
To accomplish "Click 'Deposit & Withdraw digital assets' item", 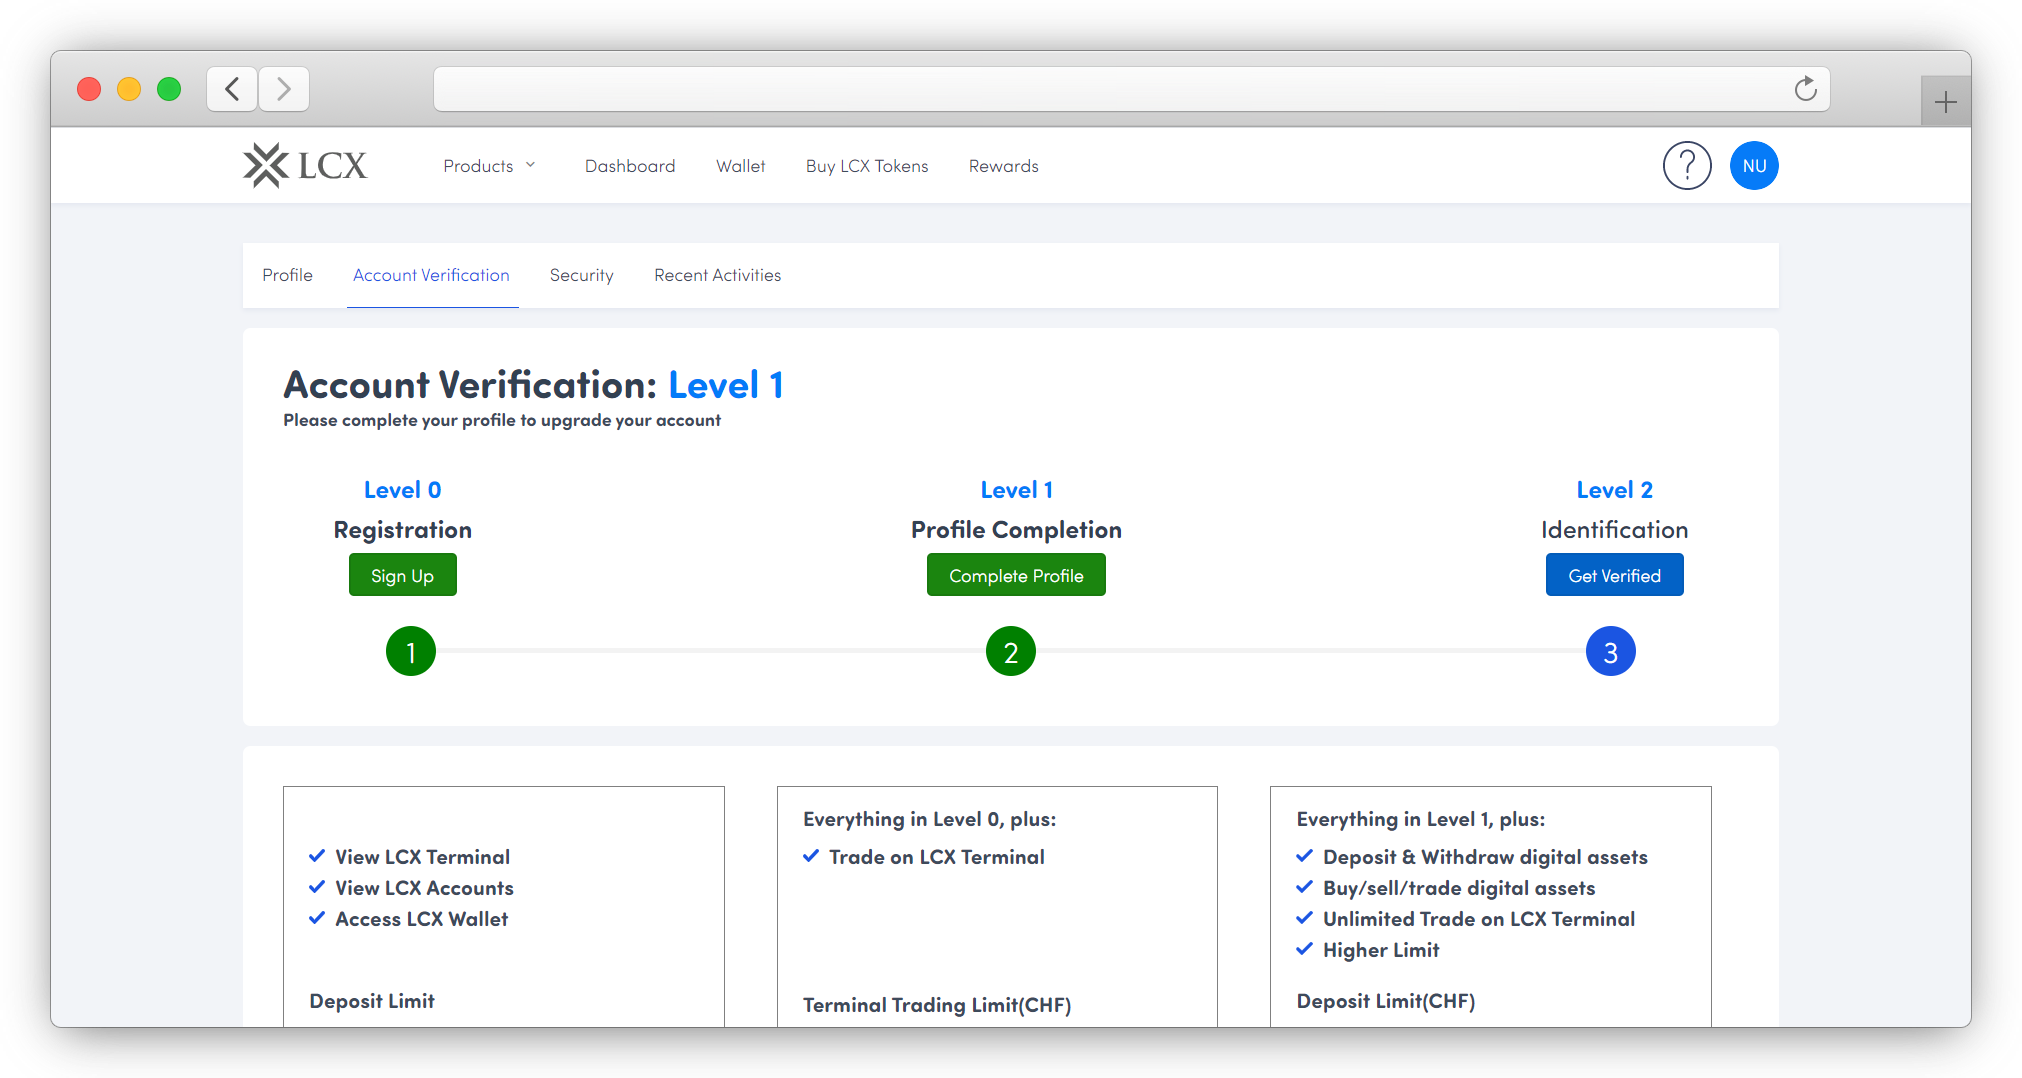I will [x=1472, y=857].
